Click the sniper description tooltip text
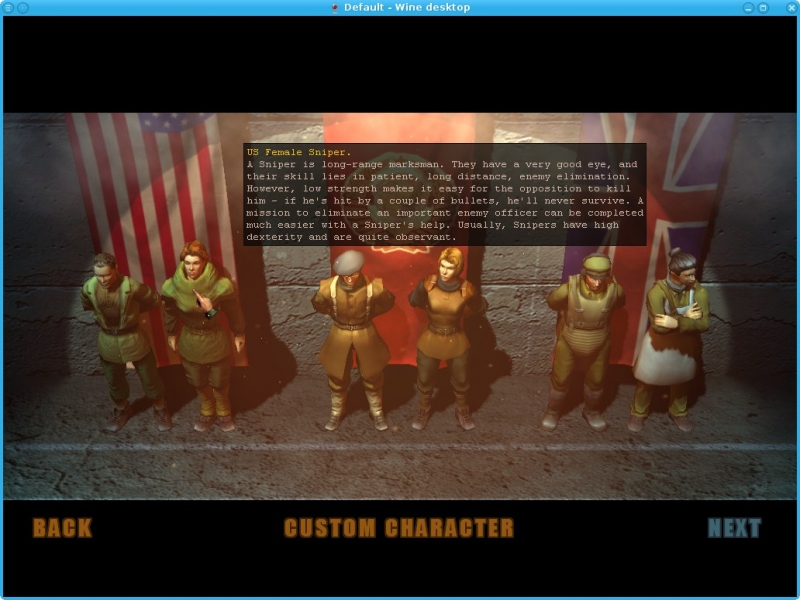Image resolution: width=800 pixels, height=600 pixels. coord(445,200)
